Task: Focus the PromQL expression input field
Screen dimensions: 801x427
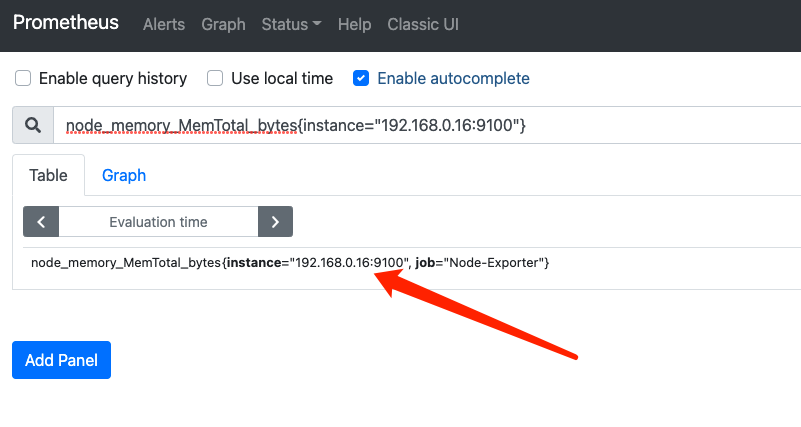Action: 420,125
